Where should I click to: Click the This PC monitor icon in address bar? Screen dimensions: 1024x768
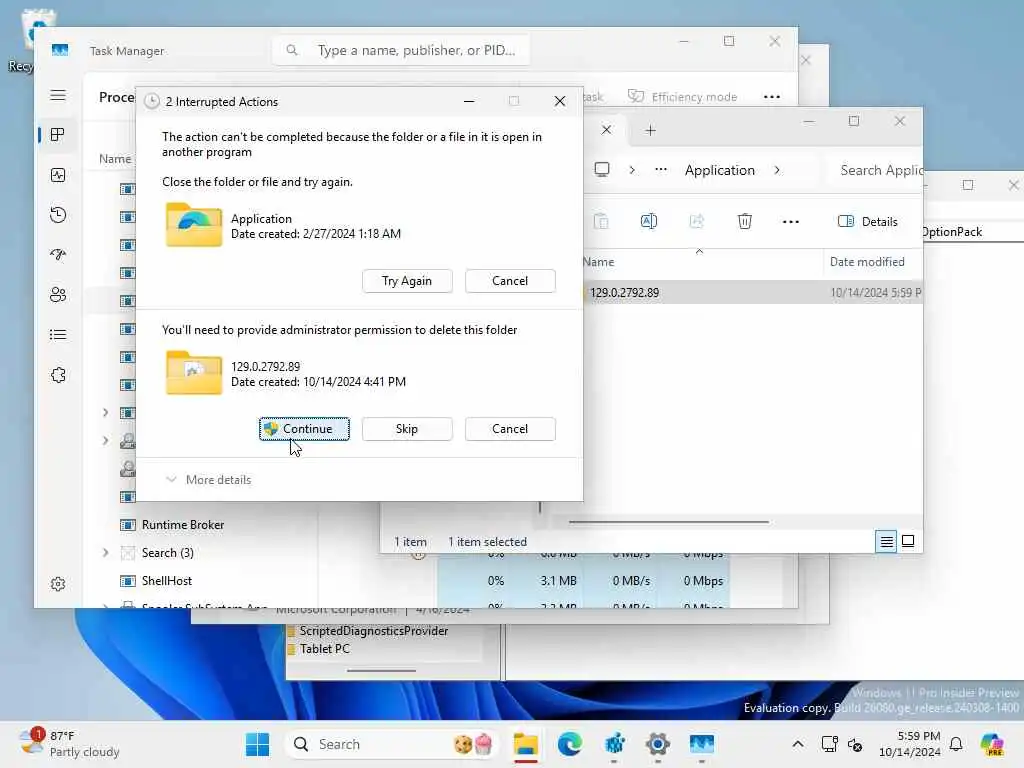coord(602,170)
